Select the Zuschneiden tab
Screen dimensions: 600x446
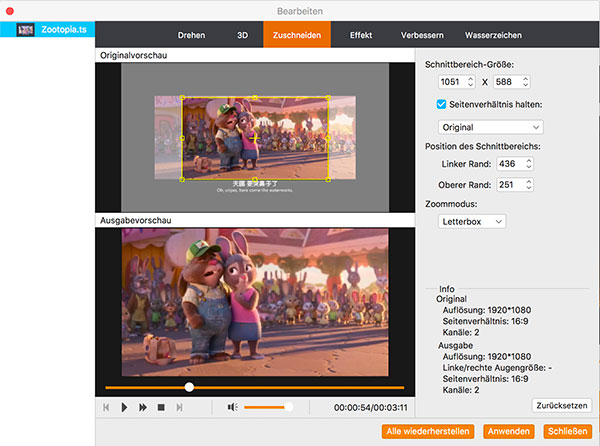297,35
